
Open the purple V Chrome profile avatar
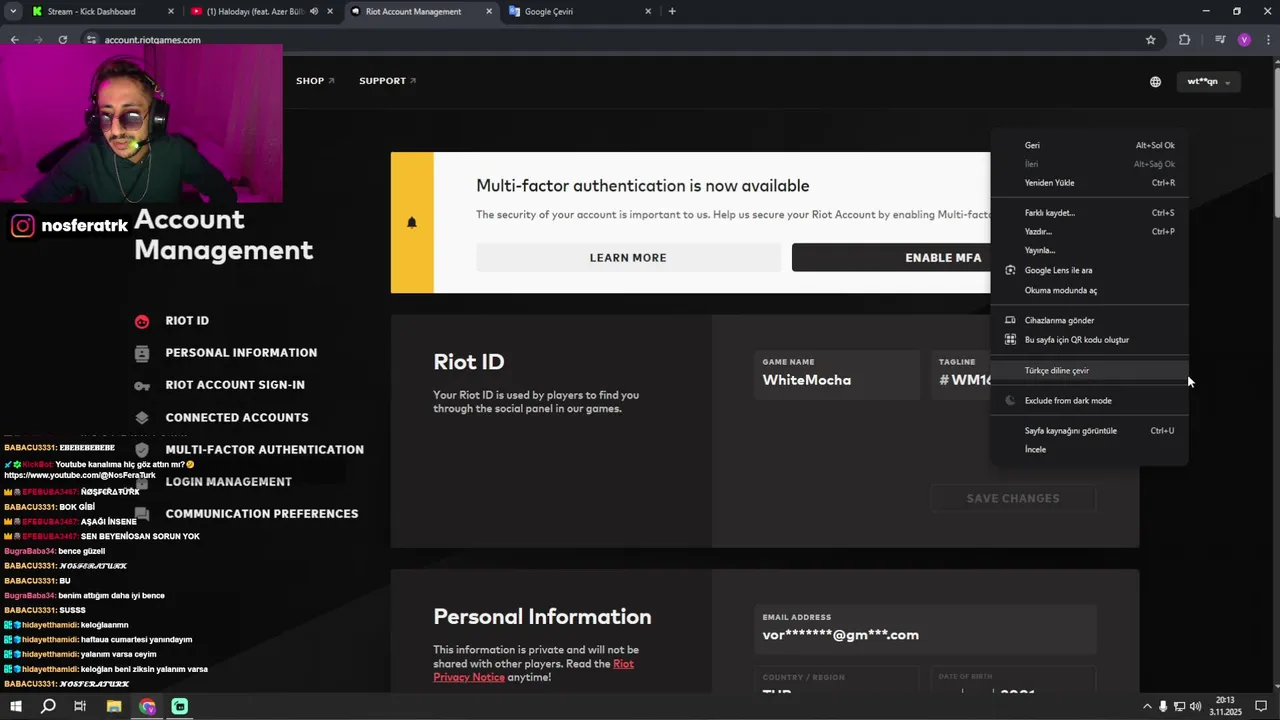point(1244,40)
